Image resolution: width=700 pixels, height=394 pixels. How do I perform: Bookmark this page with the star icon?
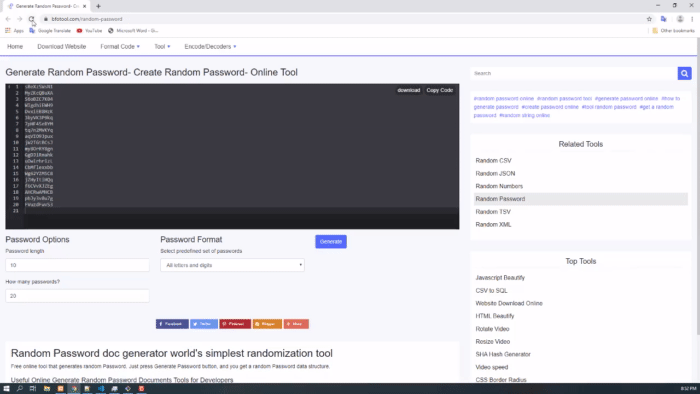(649, 19)
